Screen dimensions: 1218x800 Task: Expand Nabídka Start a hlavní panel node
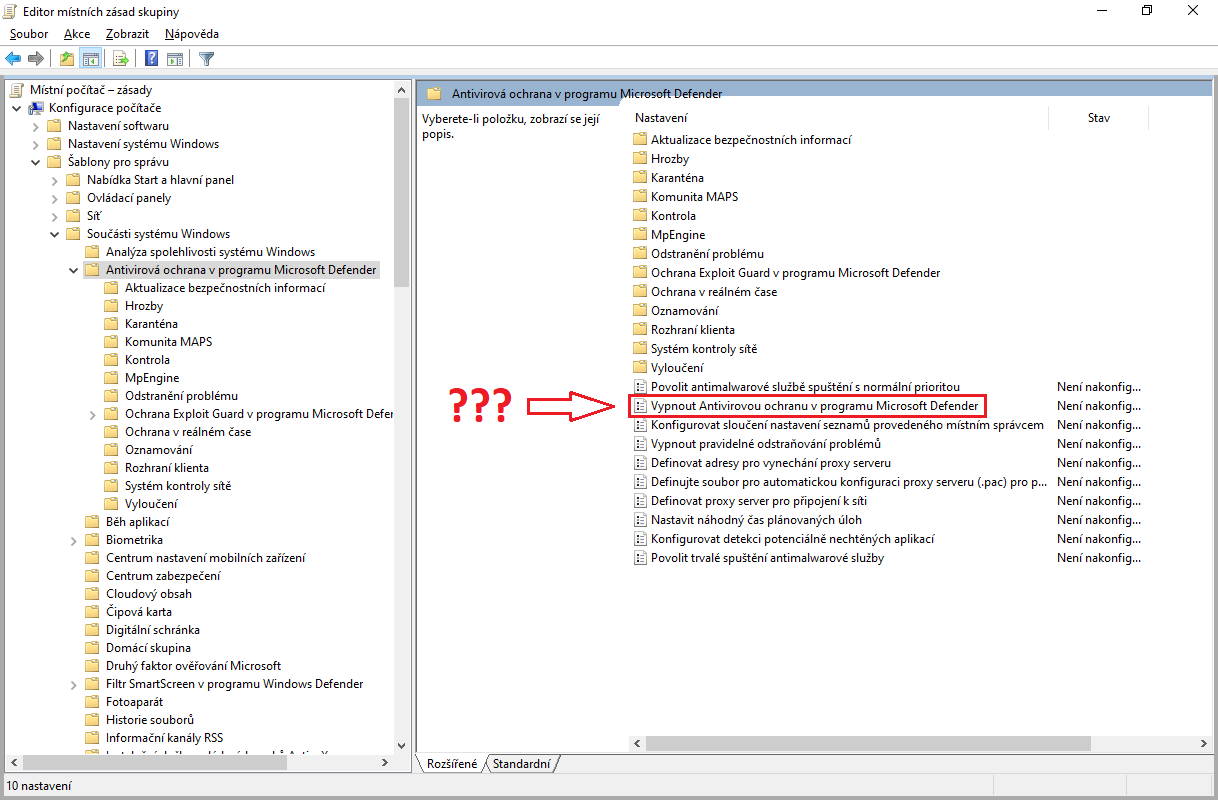point(55,179)
